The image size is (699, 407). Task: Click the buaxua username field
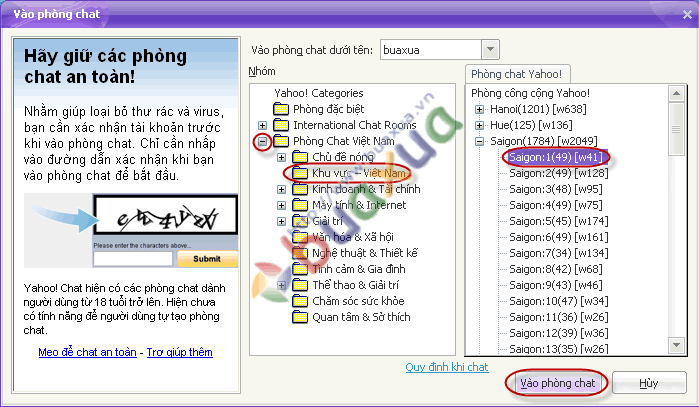tap(431, 49)
